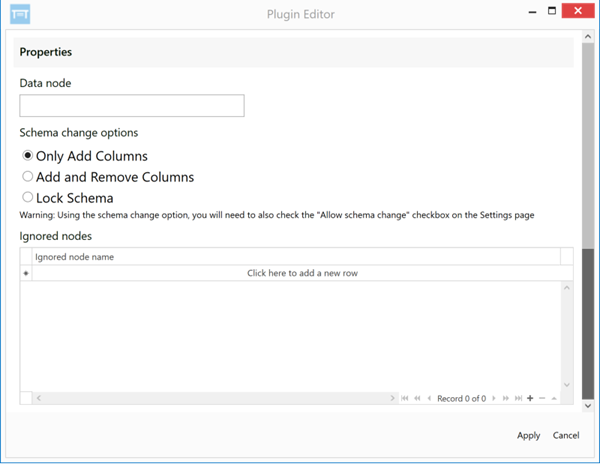Click the Allow schema change warning text
600x464 pixels.
click(277, 215)
